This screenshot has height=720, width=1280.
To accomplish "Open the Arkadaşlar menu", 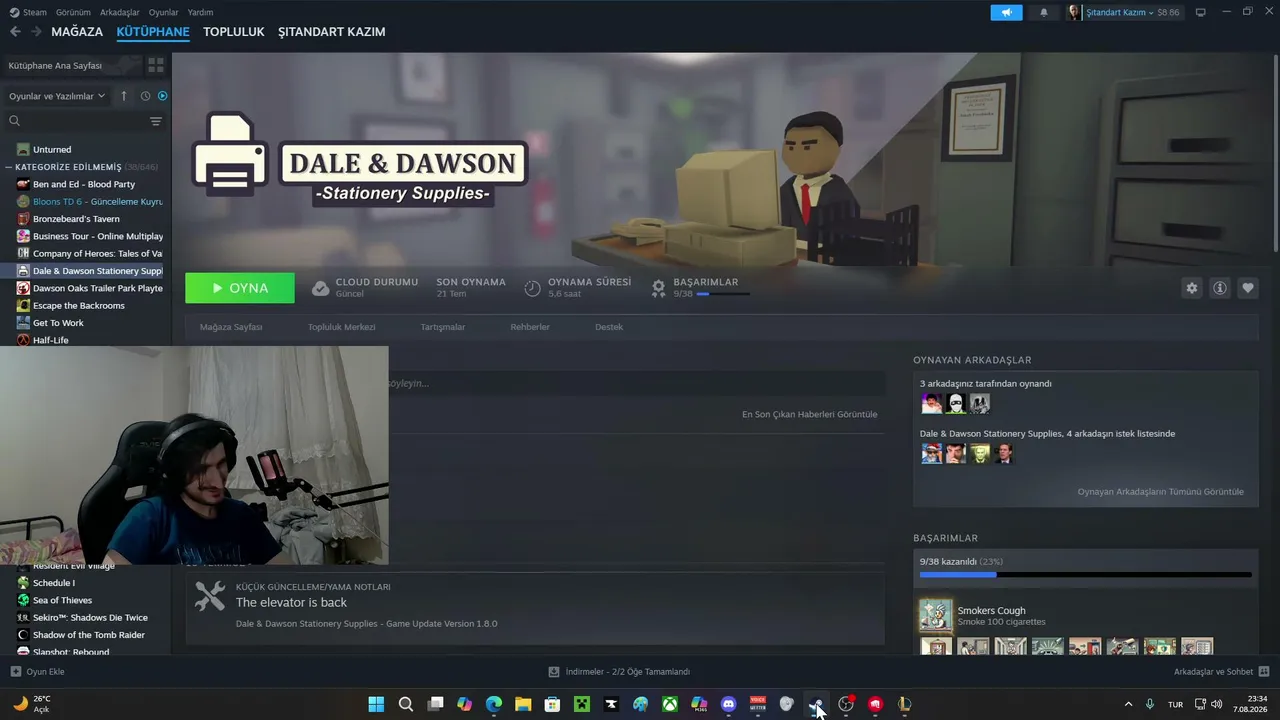I will 120,12.
